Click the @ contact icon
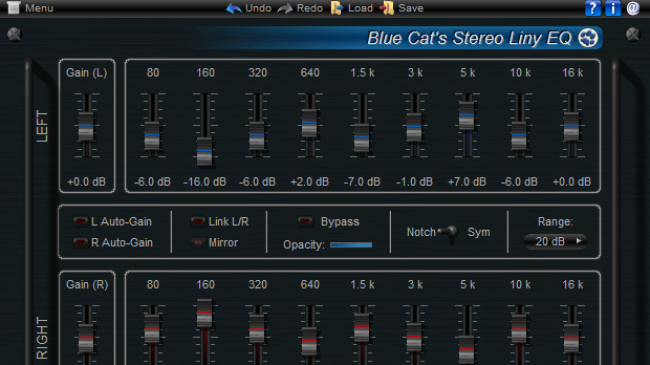The width and height of the screenshot is (650, 365). [633, 8]
